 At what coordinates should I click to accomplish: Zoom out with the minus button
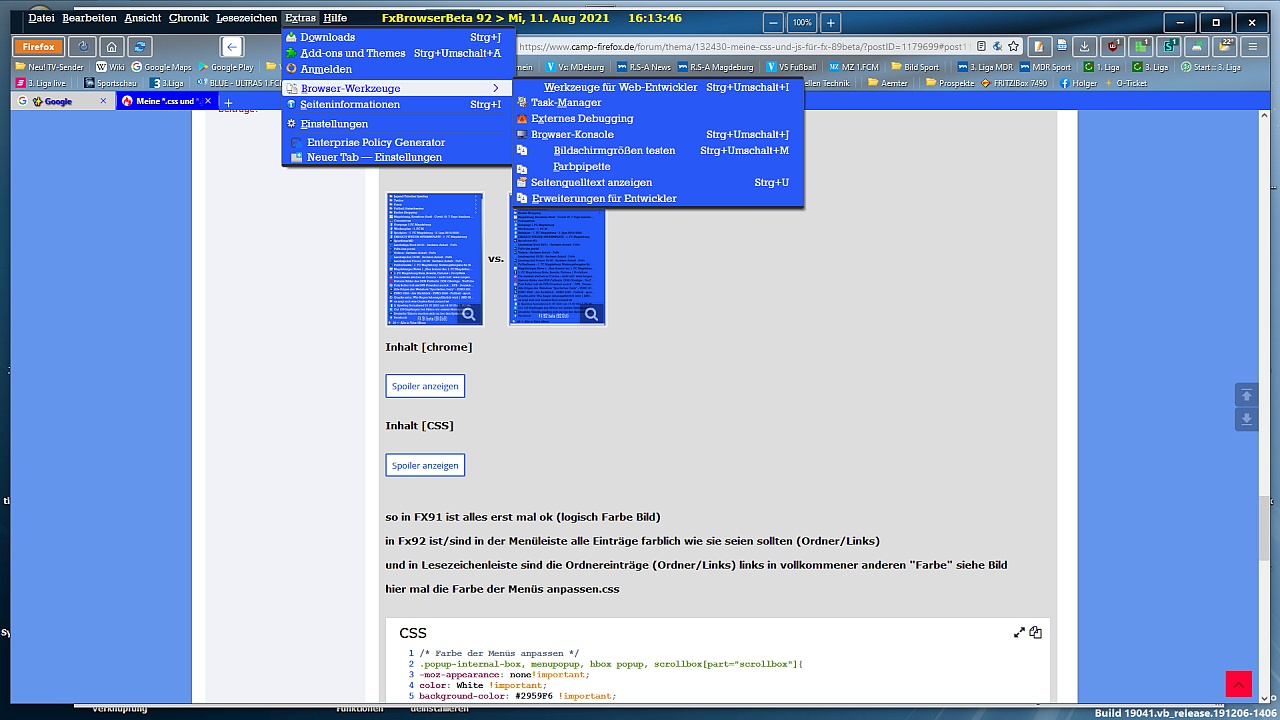click(x=773, y=22)
